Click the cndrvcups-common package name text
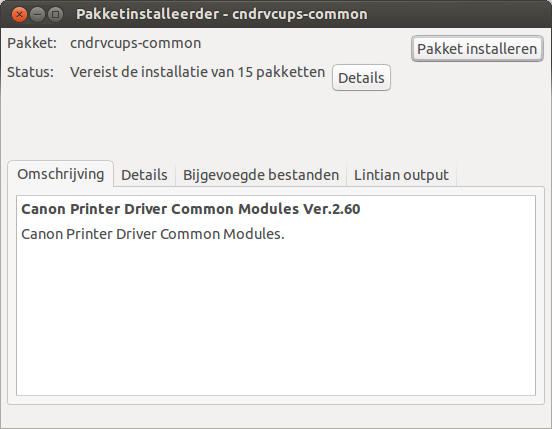Screen dimensions: 552x429 136,43
